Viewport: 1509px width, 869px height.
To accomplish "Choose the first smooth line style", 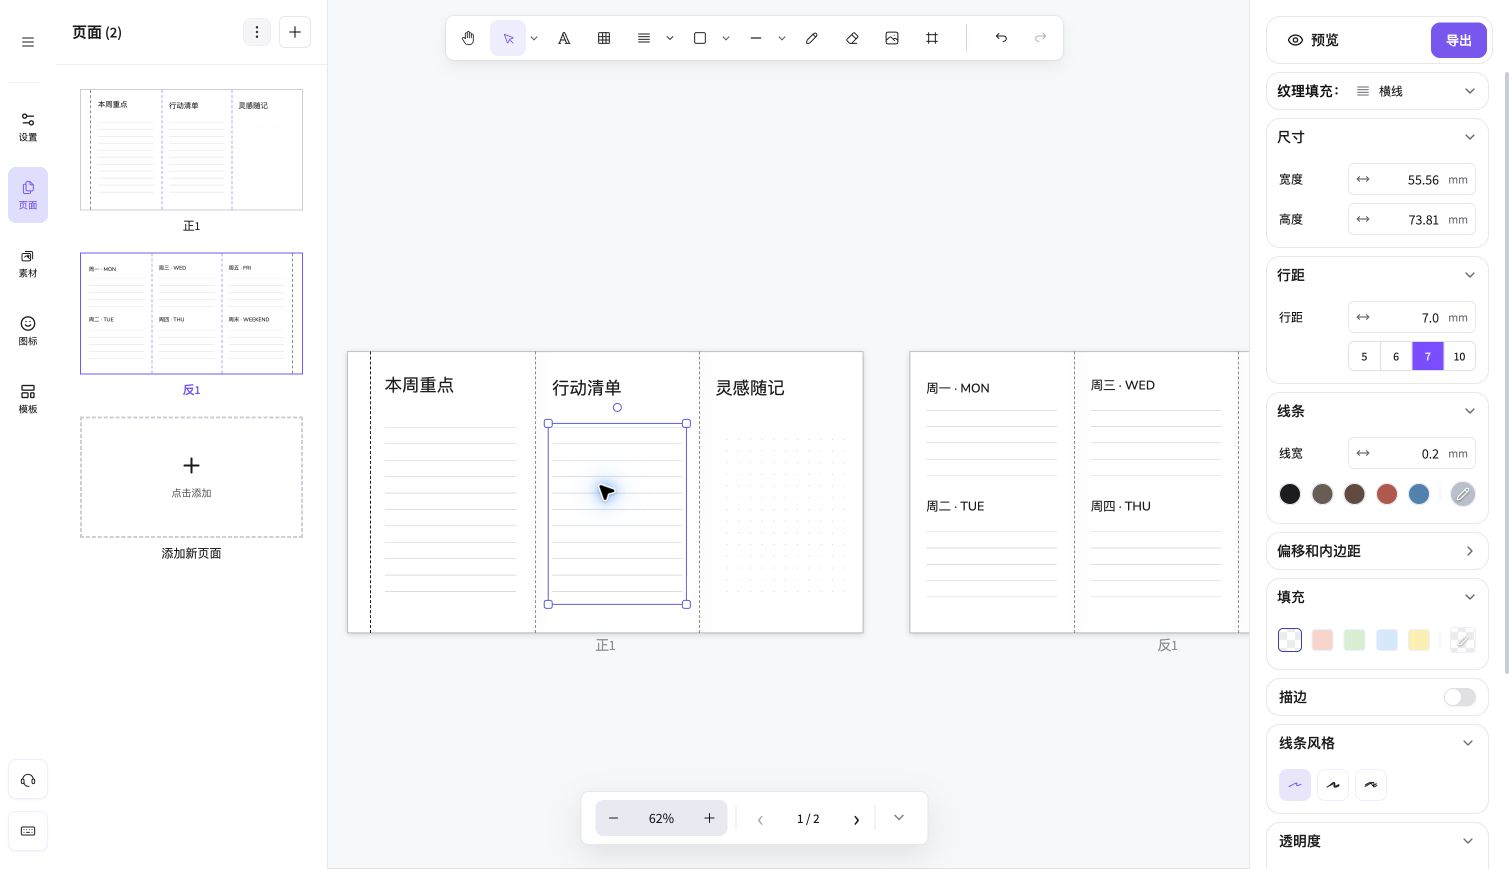I will coord(1295,785).
